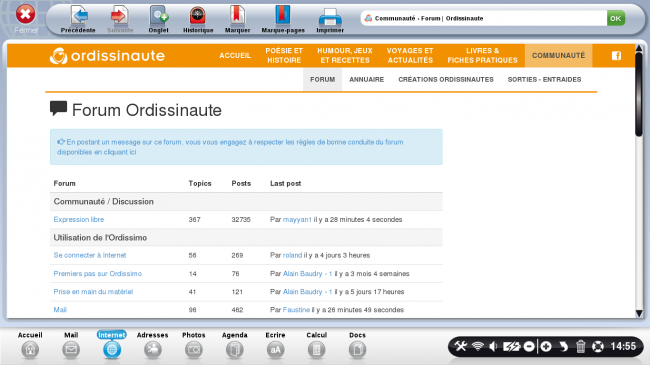Open Voyages et Actualités menu

click(x=410, y=56)
